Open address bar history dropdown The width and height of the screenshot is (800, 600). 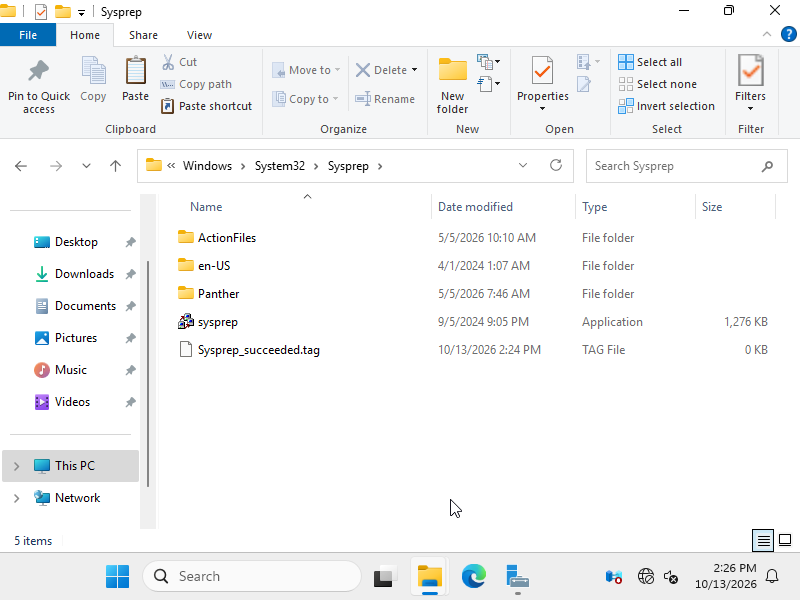523,165
